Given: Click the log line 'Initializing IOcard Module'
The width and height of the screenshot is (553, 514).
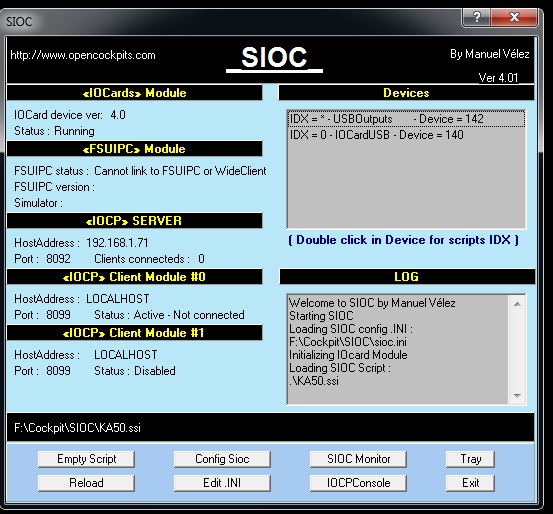Looking at the screenshot, I should (348, 355).
